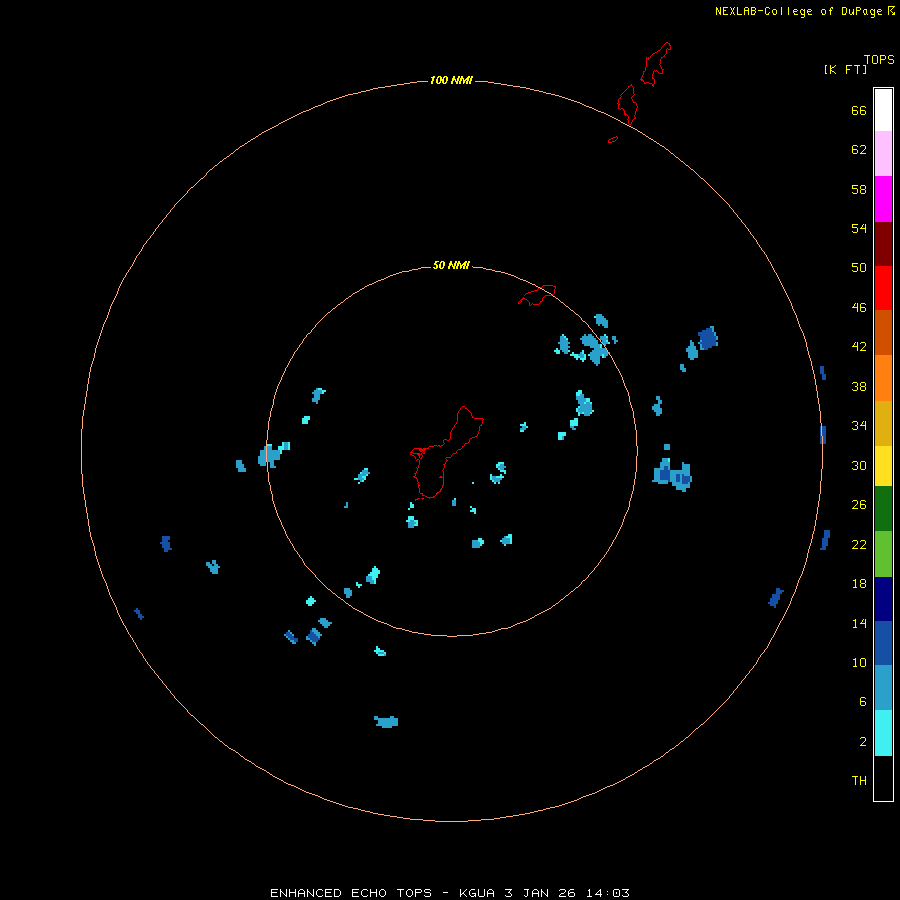The image size is (900, 900).
Task: Click the legend value 34
Action: click(859, 426)
